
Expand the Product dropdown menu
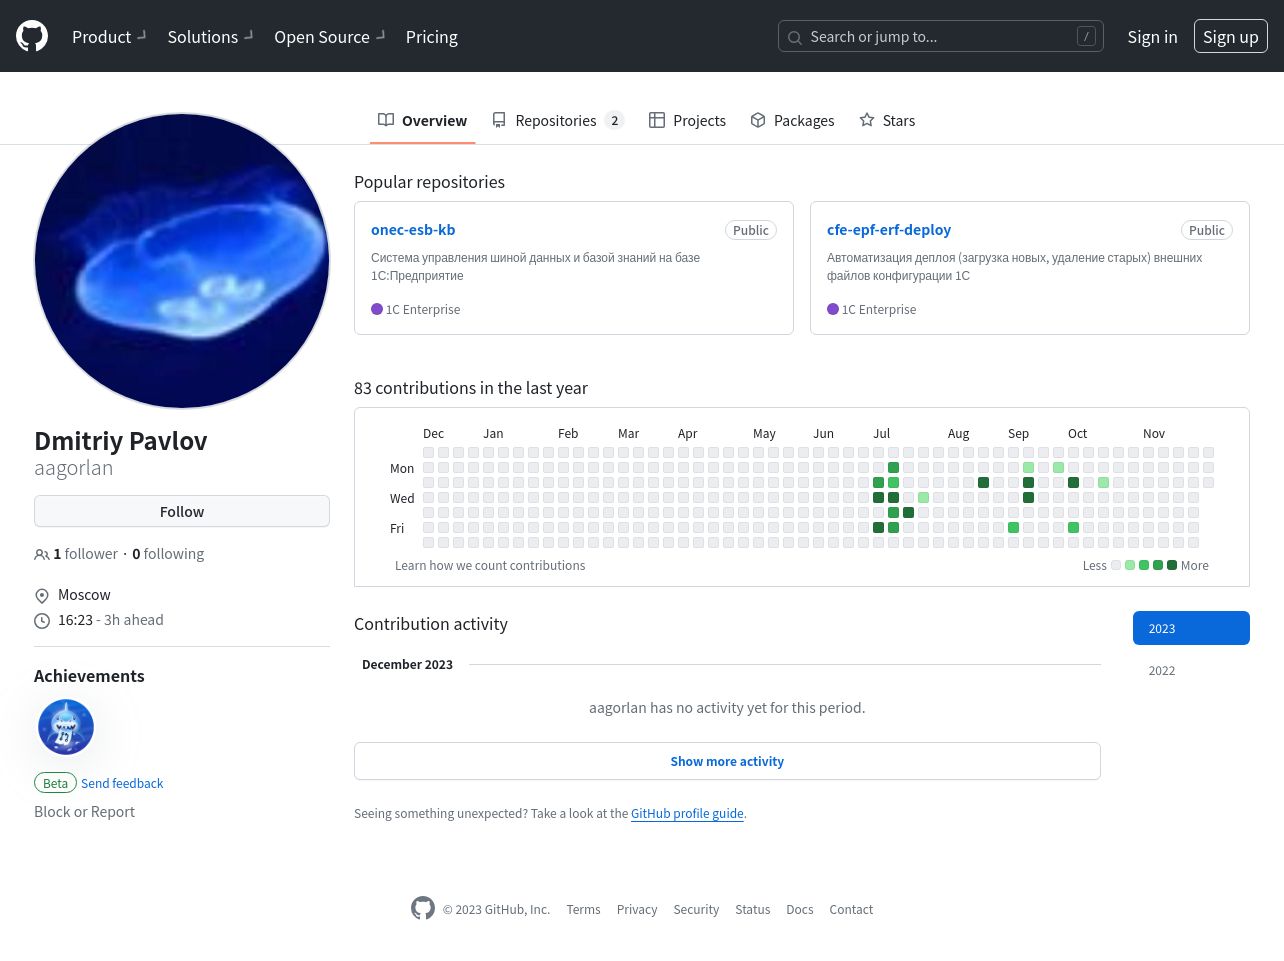(x=109, y=37)
